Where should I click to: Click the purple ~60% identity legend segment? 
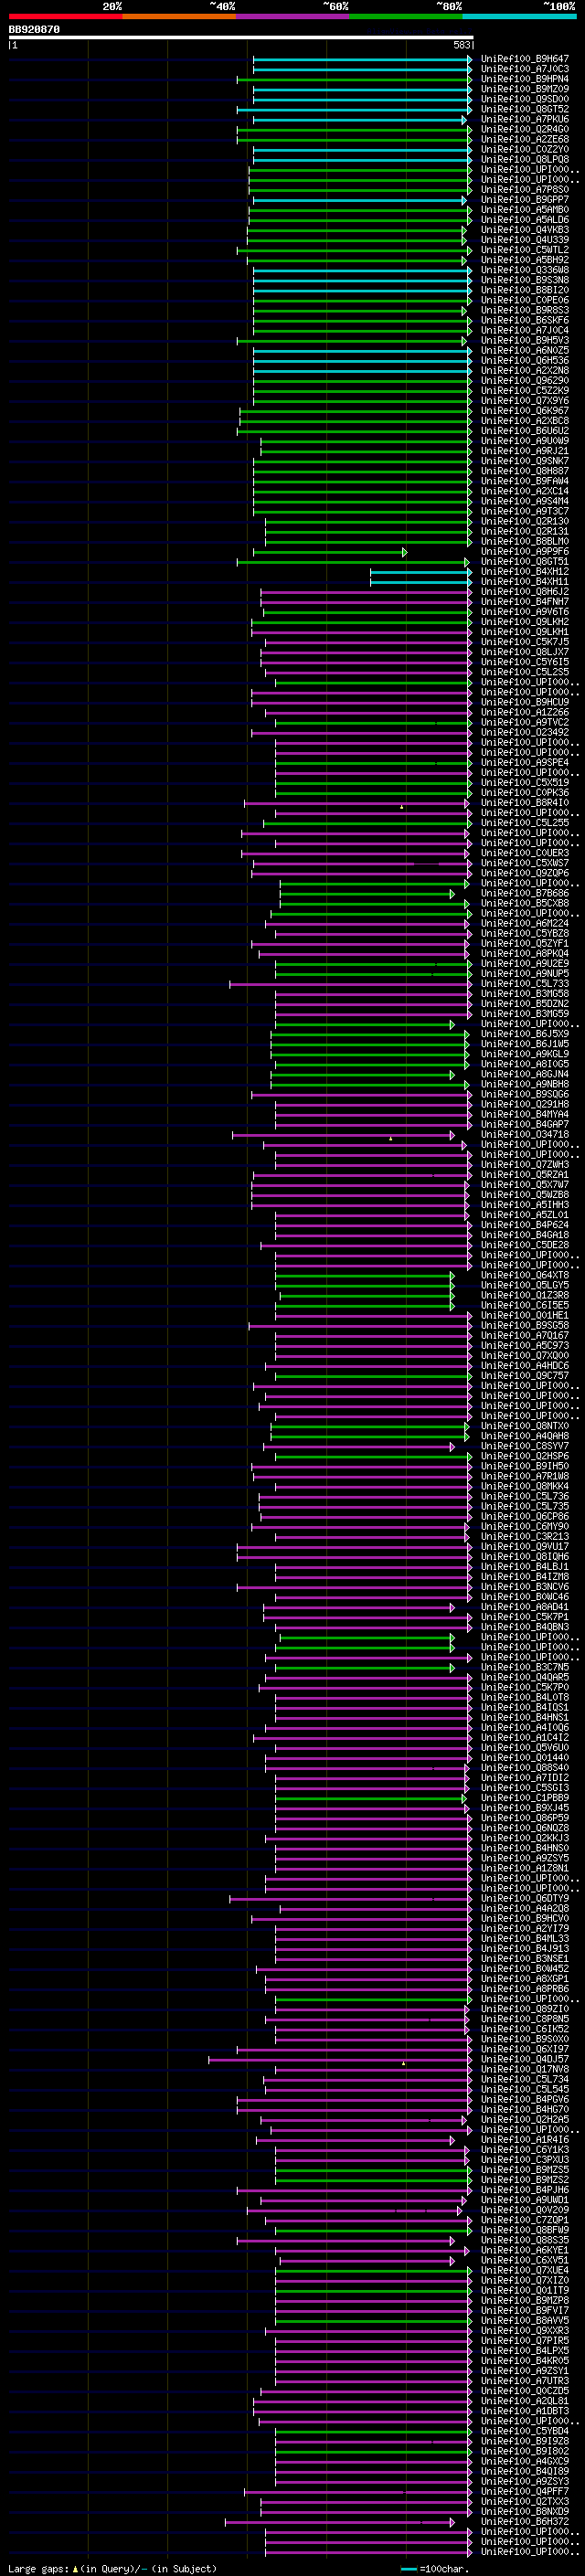click(x=292, y=16)
